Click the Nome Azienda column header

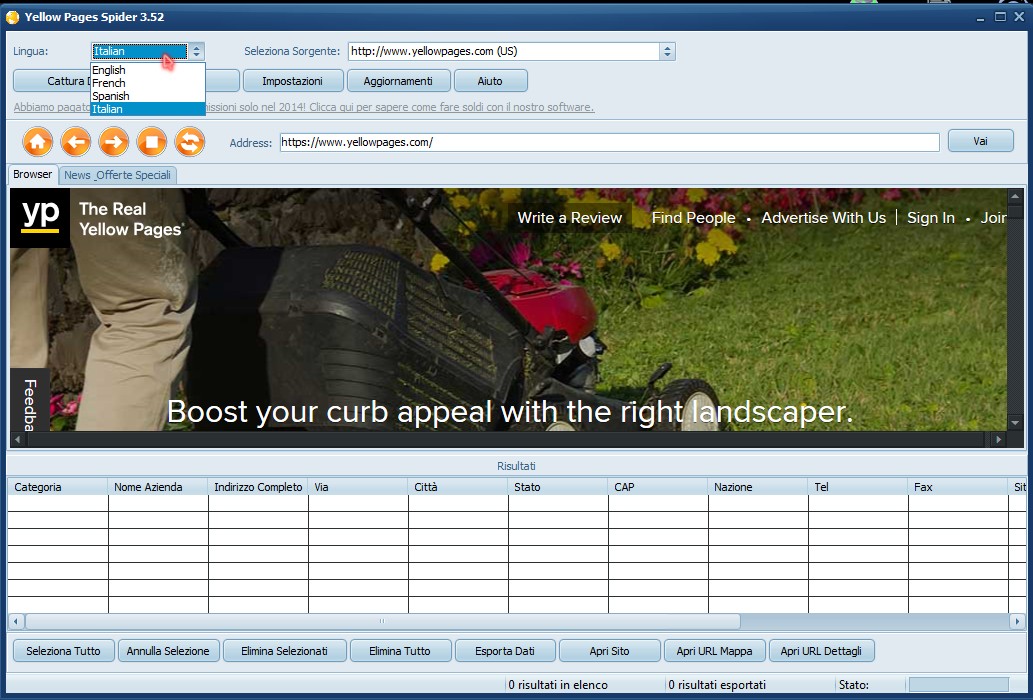click(157, 487)
